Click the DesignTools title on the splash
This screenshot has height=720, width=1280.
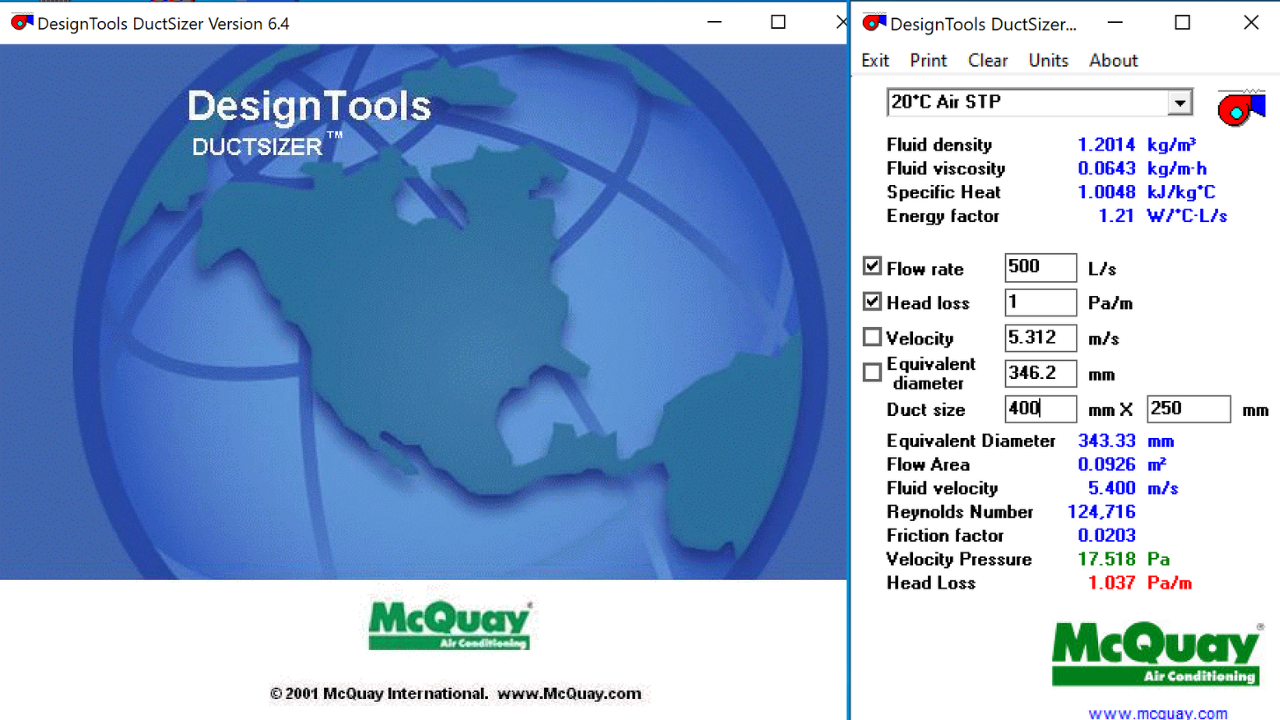click(309, 107)
